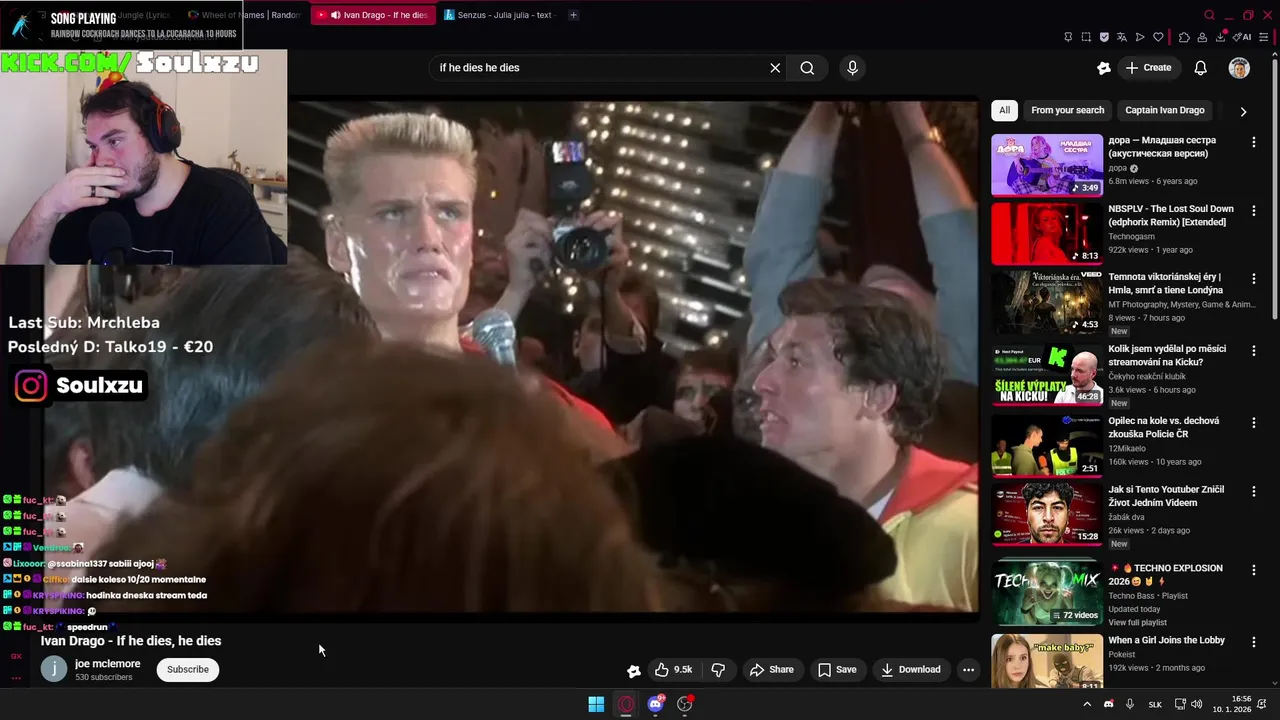Open Opilec na kole video title

point(1163,428)
